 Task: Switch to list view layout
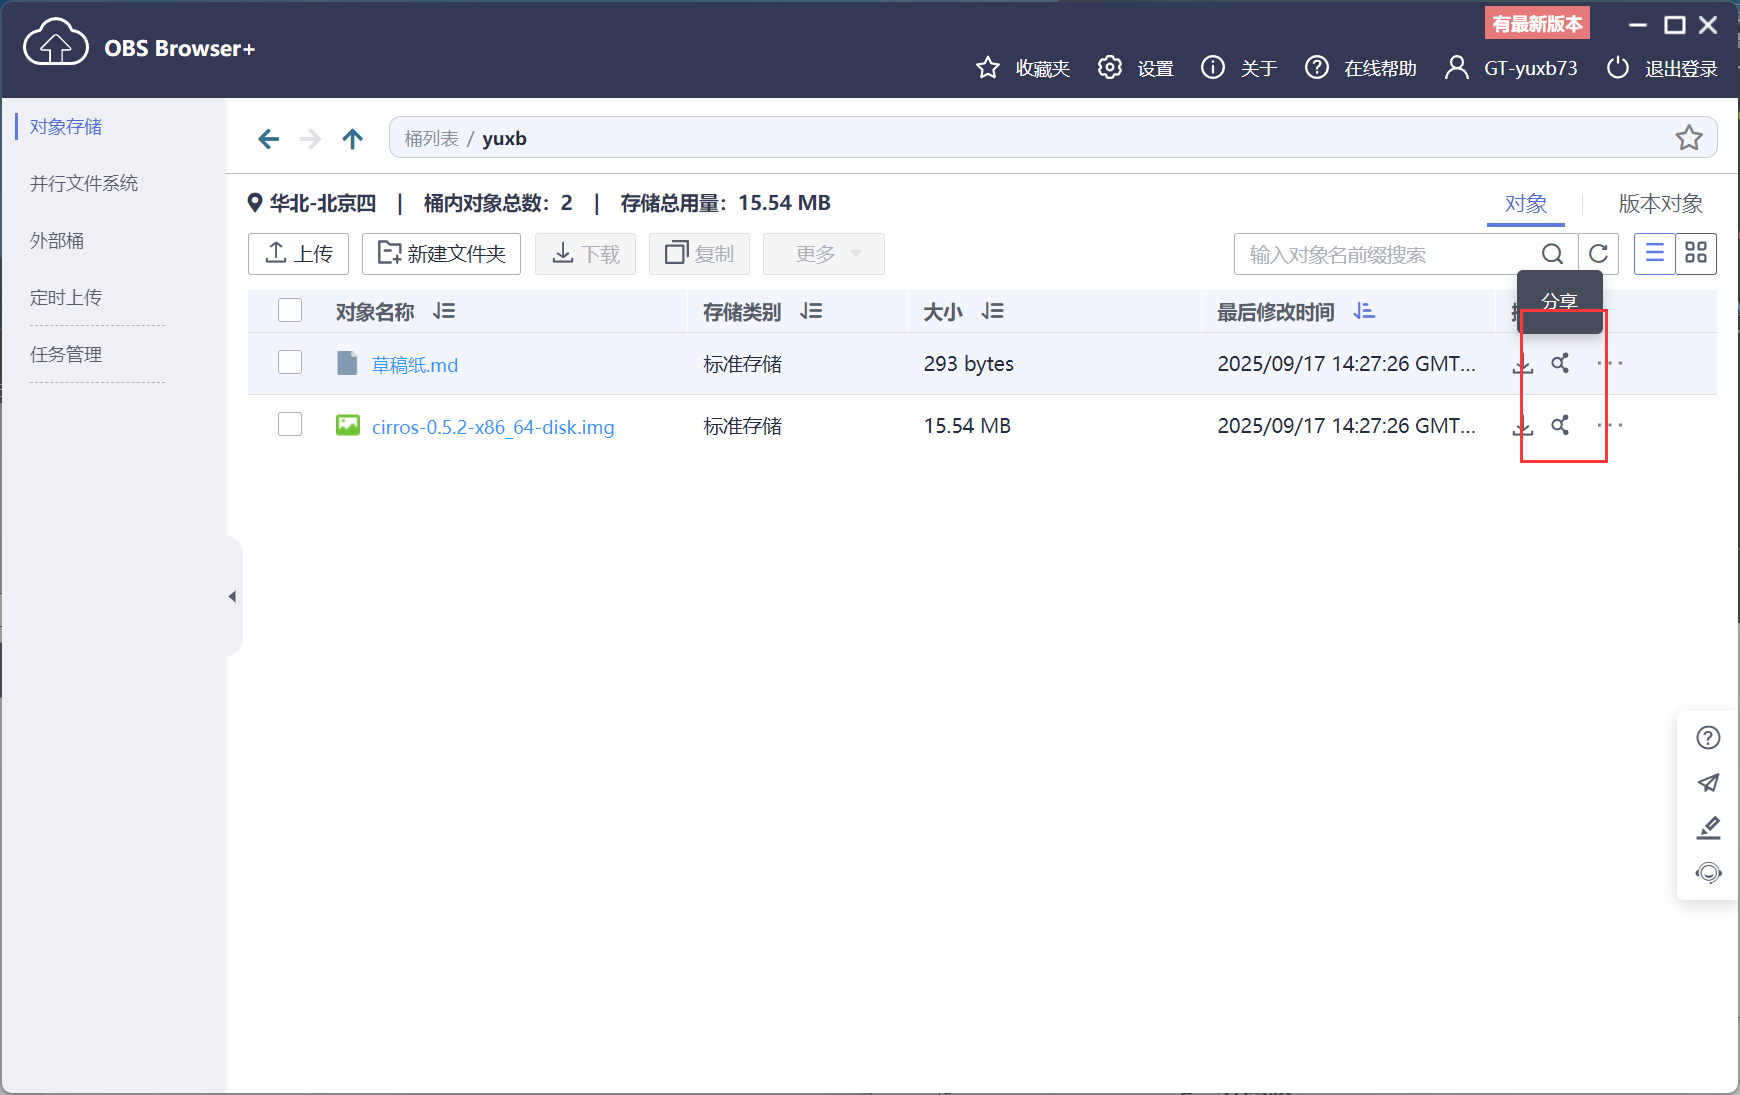pos(1655,254)
